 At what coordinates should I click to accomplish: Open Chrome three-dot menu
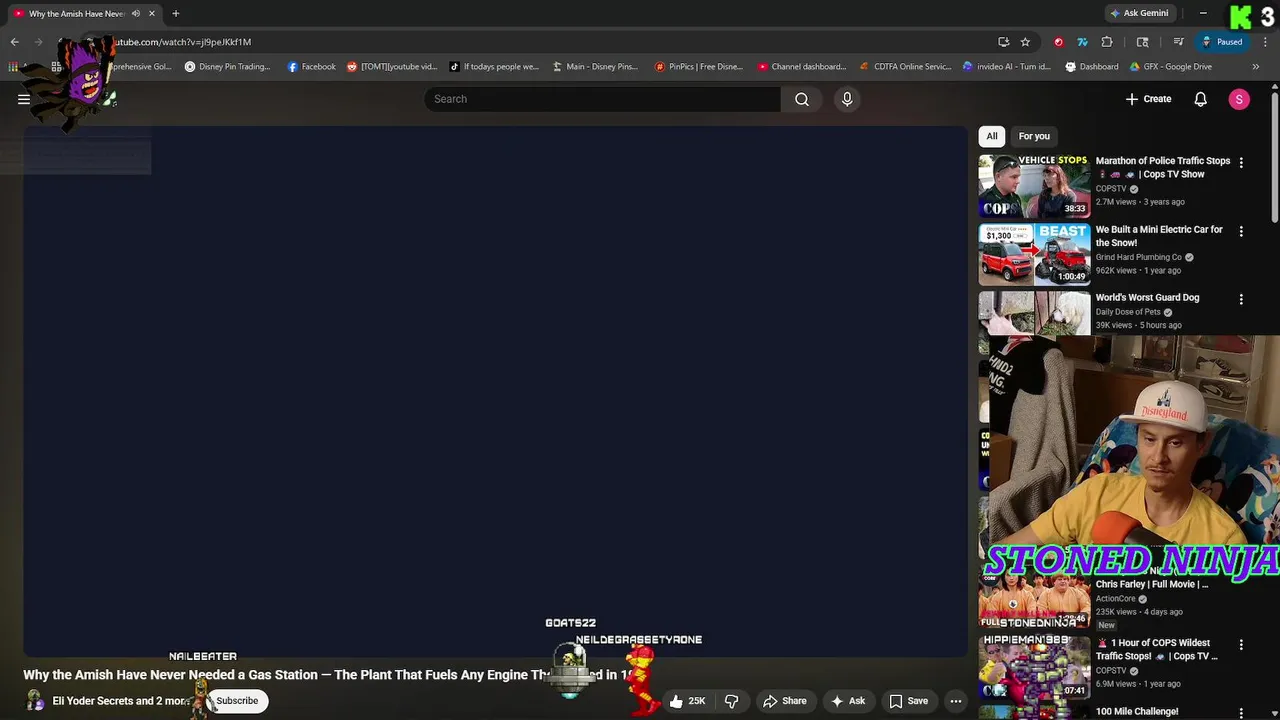(x=1266, y=42)
